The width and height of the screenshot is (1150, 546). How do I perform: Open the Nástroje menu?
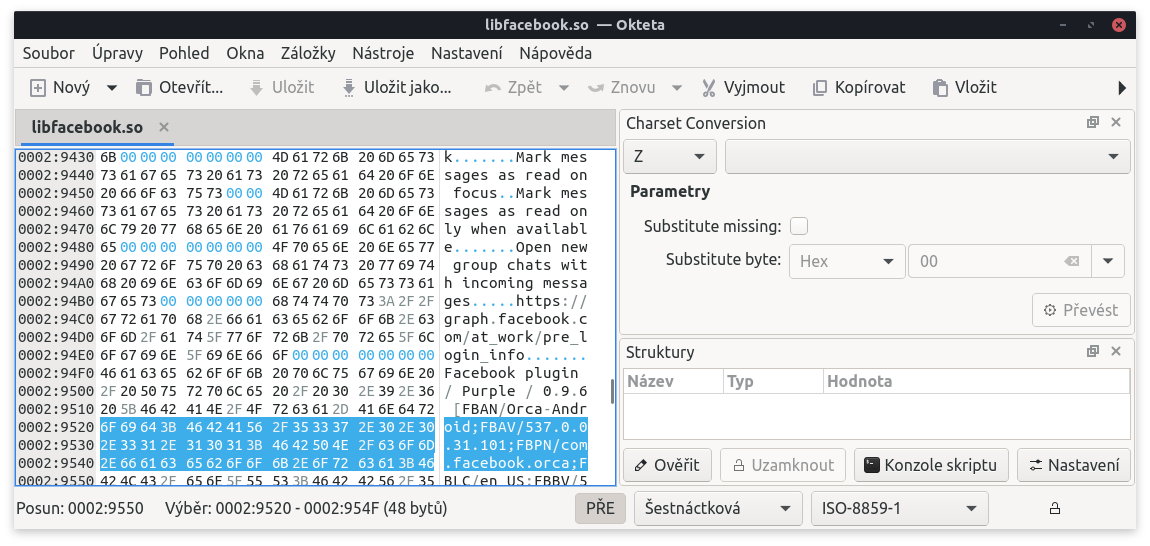pos(383,54)
